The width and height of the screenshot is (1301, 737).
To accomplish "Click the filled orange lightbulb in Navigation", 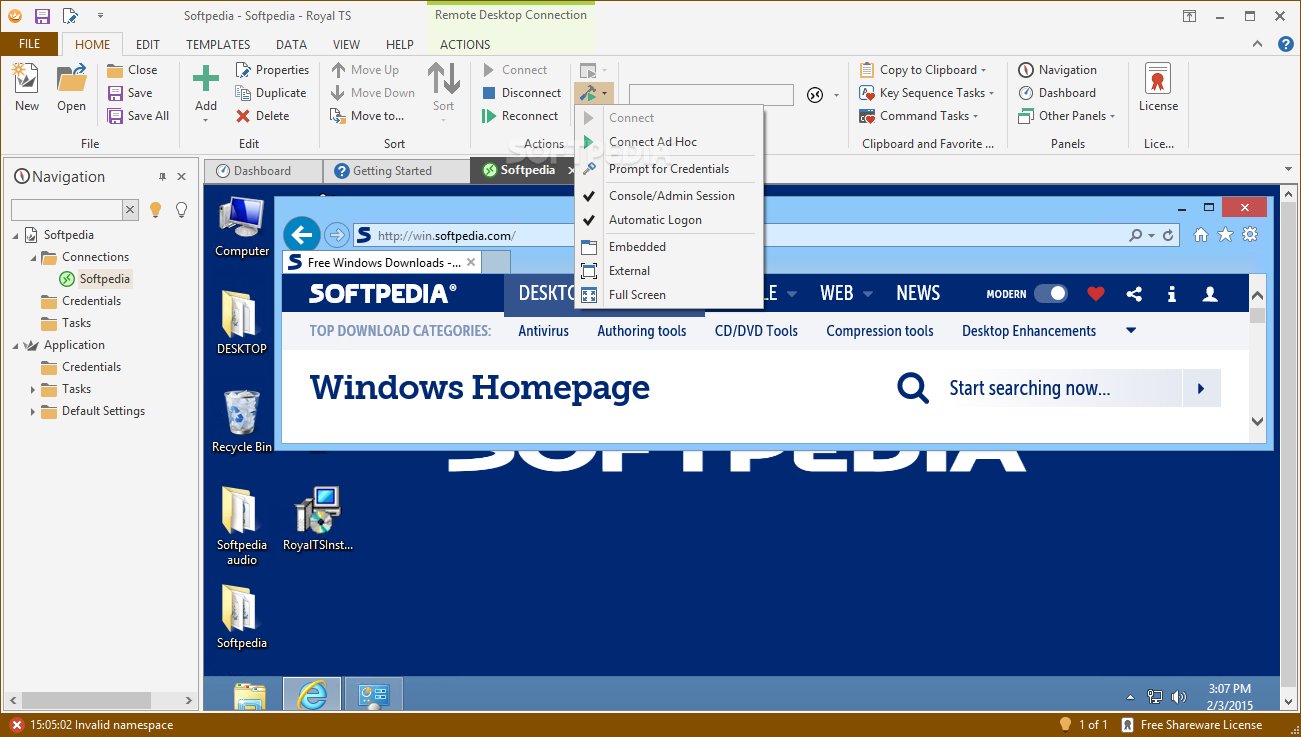I will pyautogui.click(x=156, y=209).
